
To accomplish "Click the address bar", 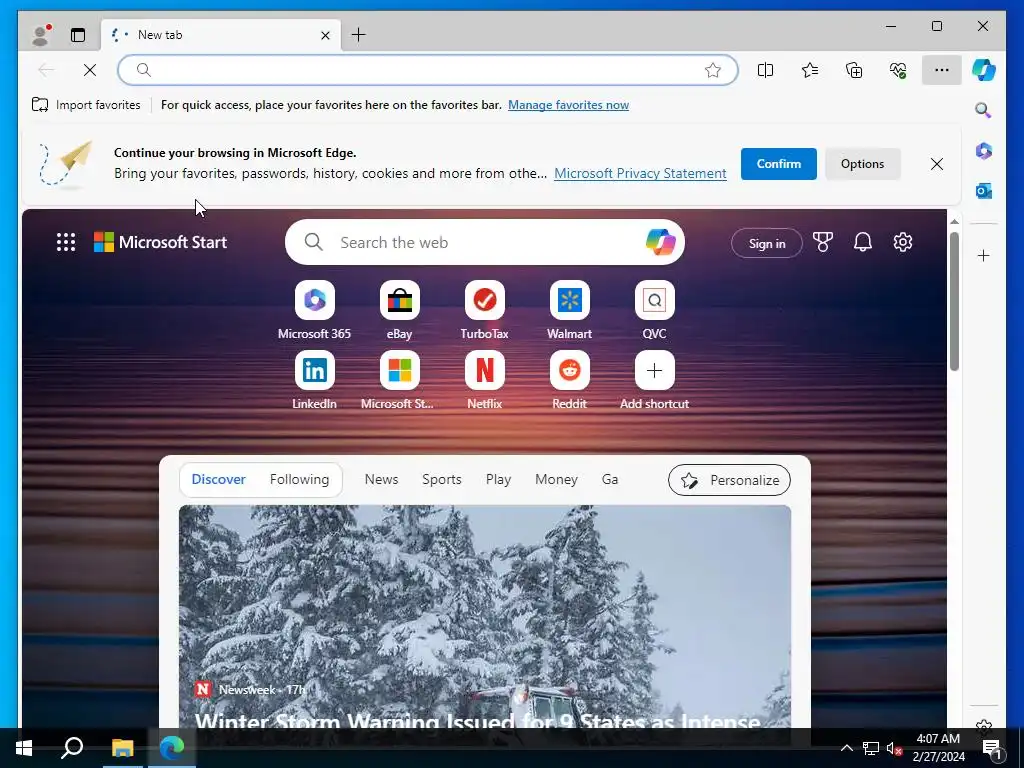I will point(428,70).
